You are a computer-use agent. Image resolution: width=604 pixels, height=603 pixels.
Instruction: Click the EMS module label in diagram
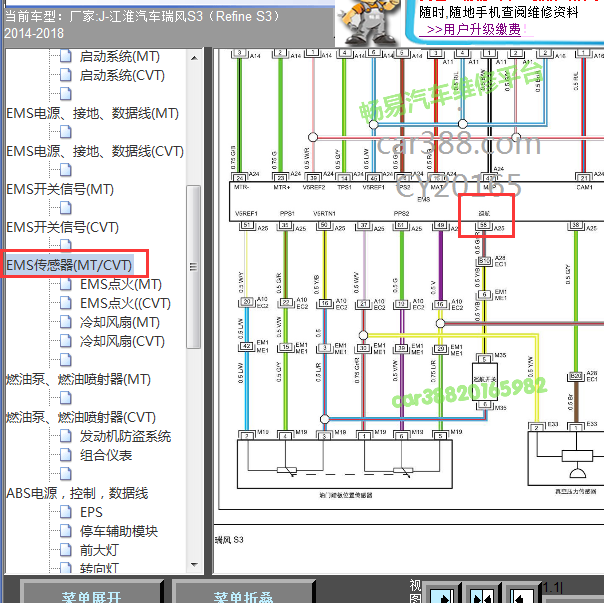point(424,199)
